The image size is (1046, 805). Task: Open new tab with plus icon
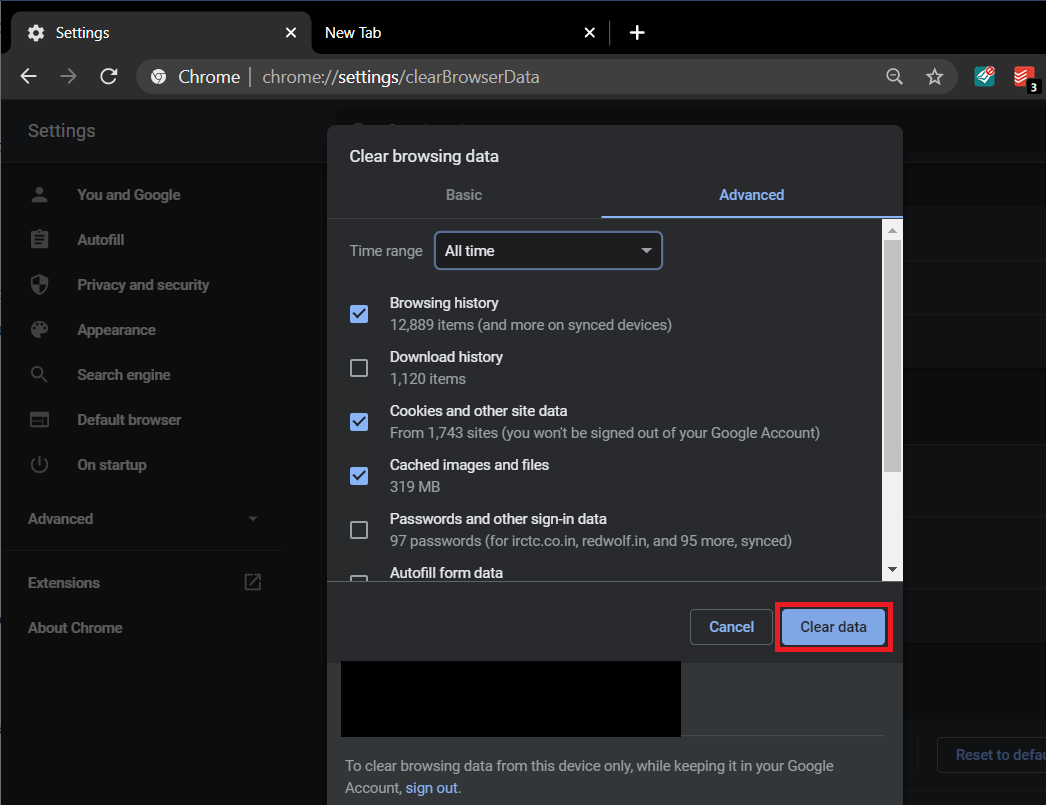click(x=637, y=33)
